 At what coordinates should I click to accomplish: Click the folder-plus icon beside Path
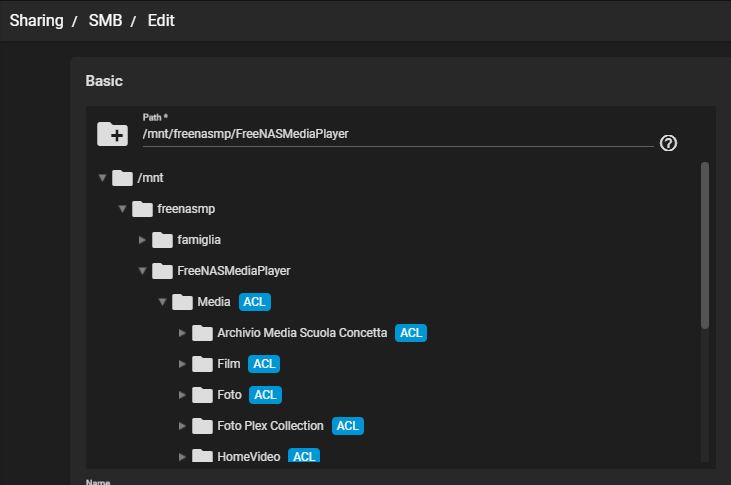pos(112,134)
